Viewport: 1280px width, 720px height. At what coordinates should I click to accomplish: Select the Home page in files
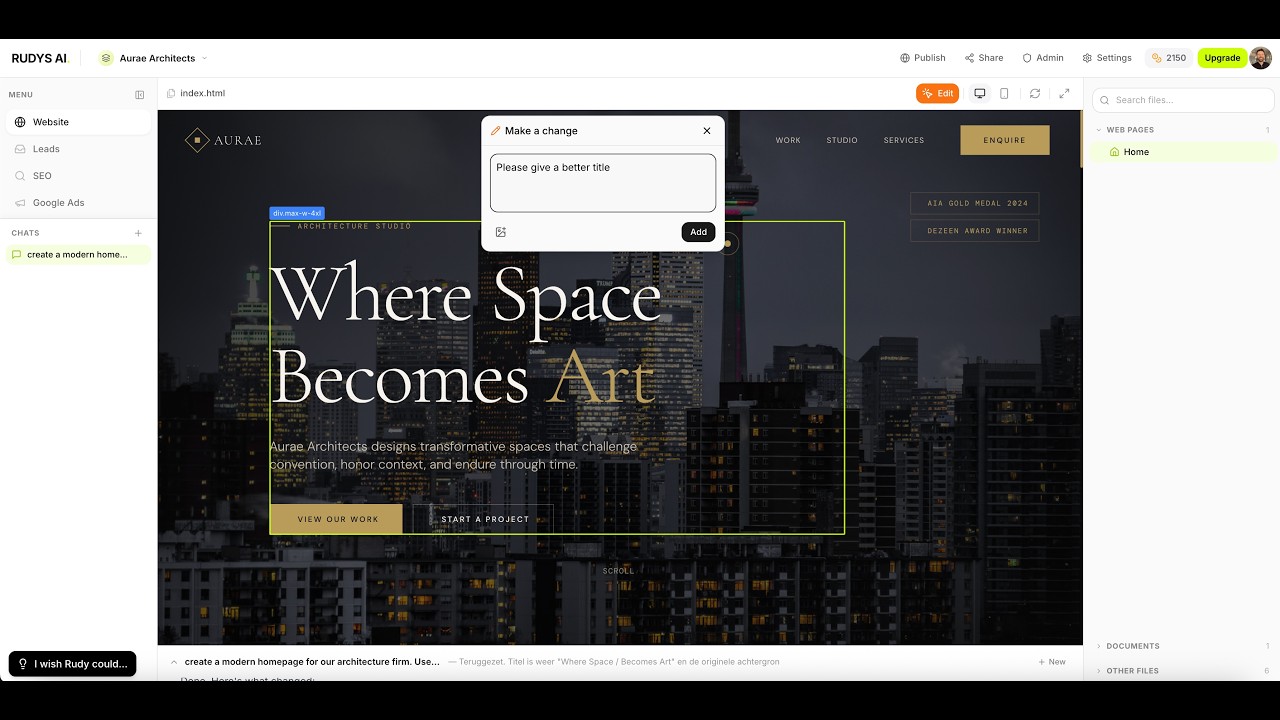tap(1182, 152)
